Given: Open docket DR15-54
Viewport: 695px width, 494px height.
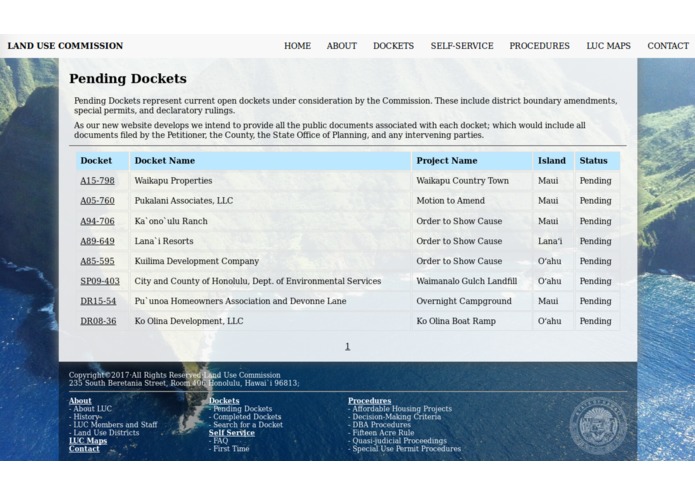Looking at the screenshot, I should tap(98, 301).
